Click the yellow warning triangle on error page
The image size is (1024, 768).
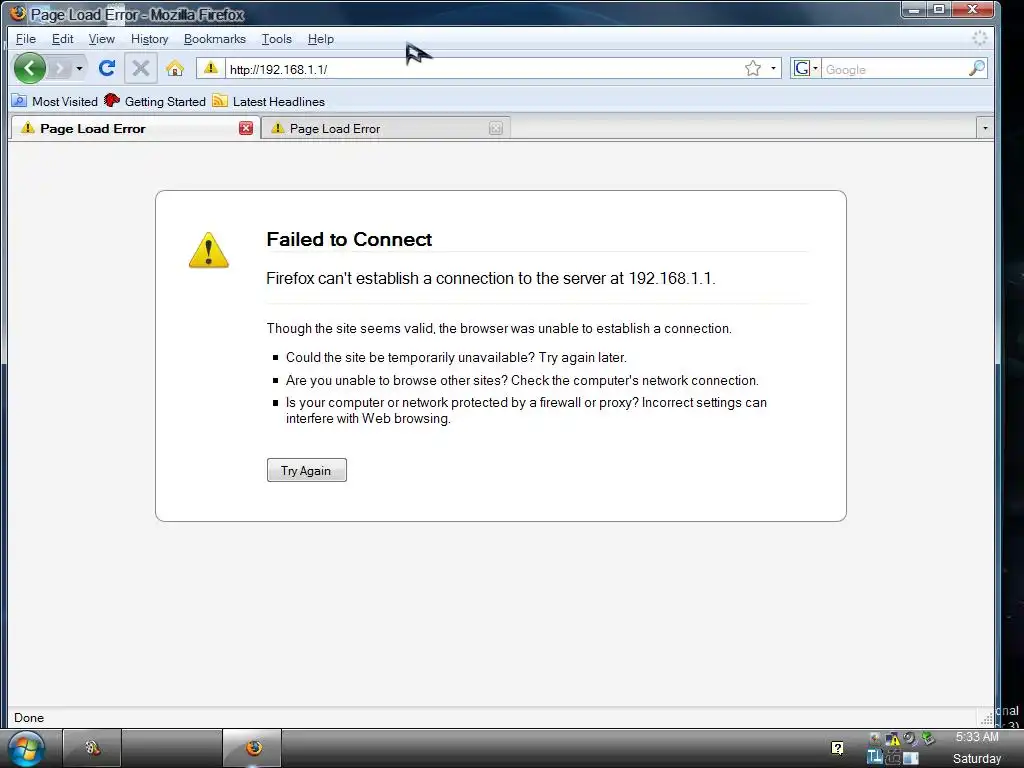click(x=208, y=250)
